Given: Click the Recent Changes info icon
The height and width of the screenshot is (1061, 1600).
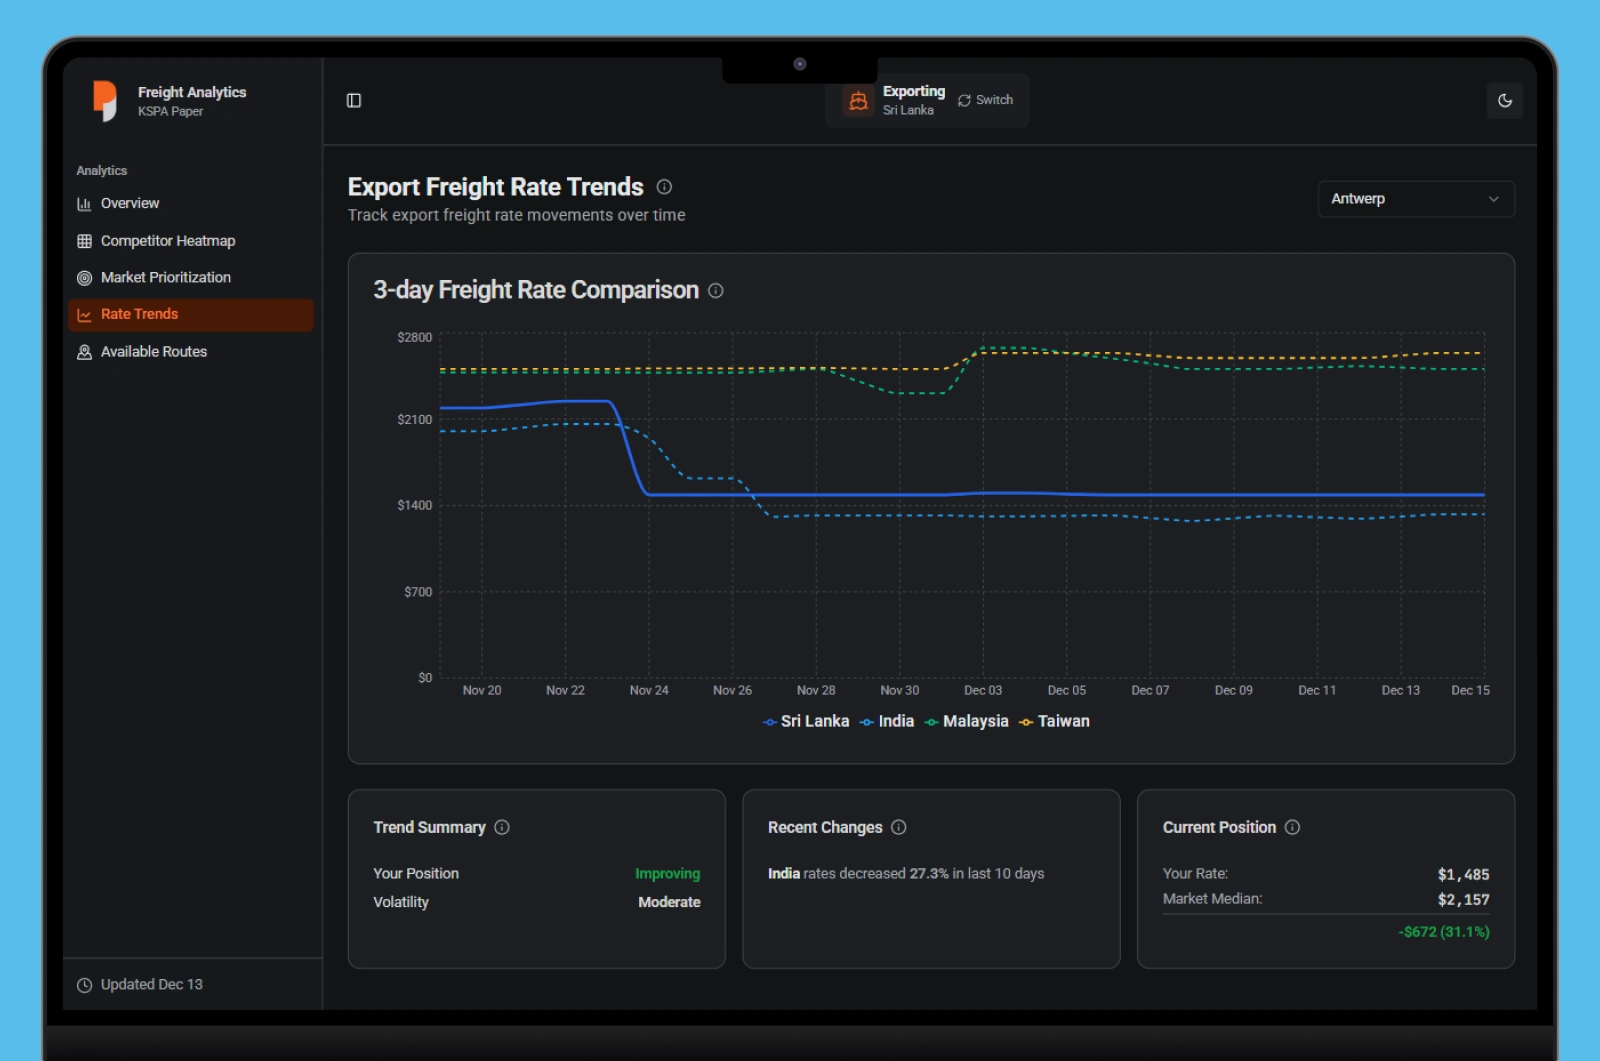Looking at the screenshot, I should tap(898, 827).
